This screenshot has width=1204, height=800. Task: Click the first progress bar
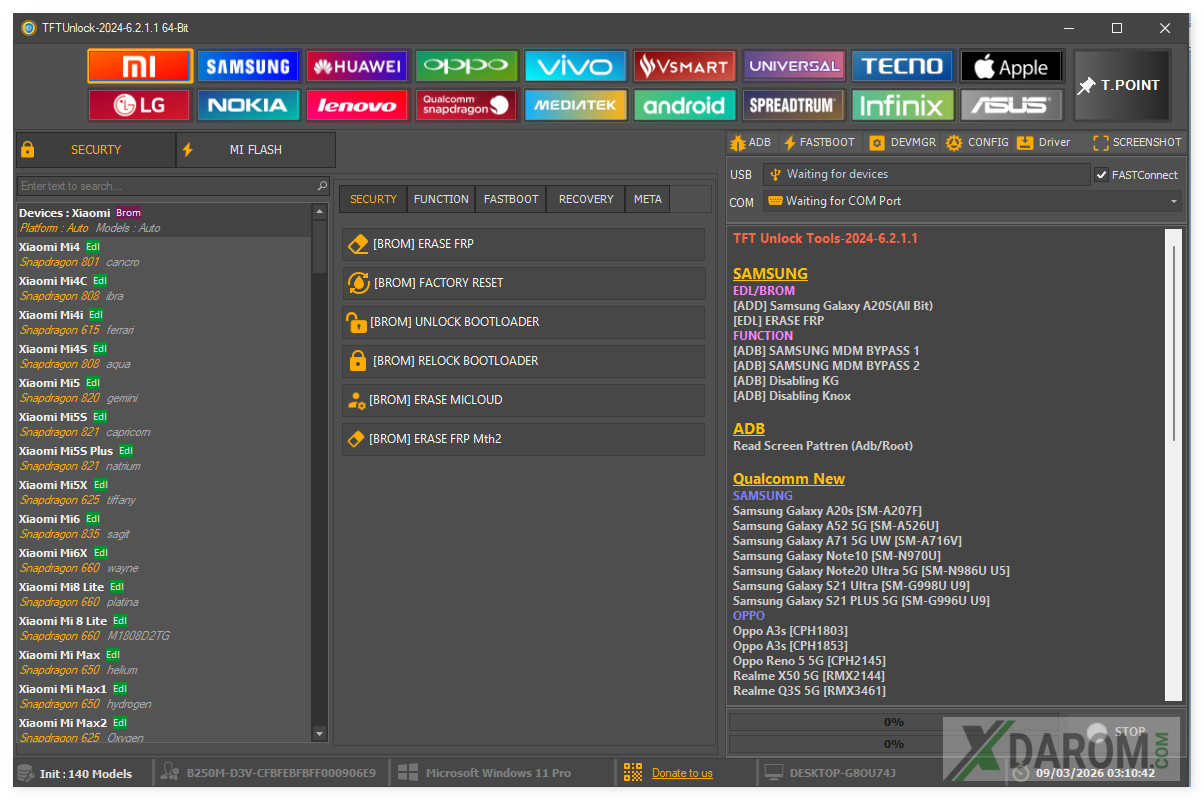tap(892, 722)
